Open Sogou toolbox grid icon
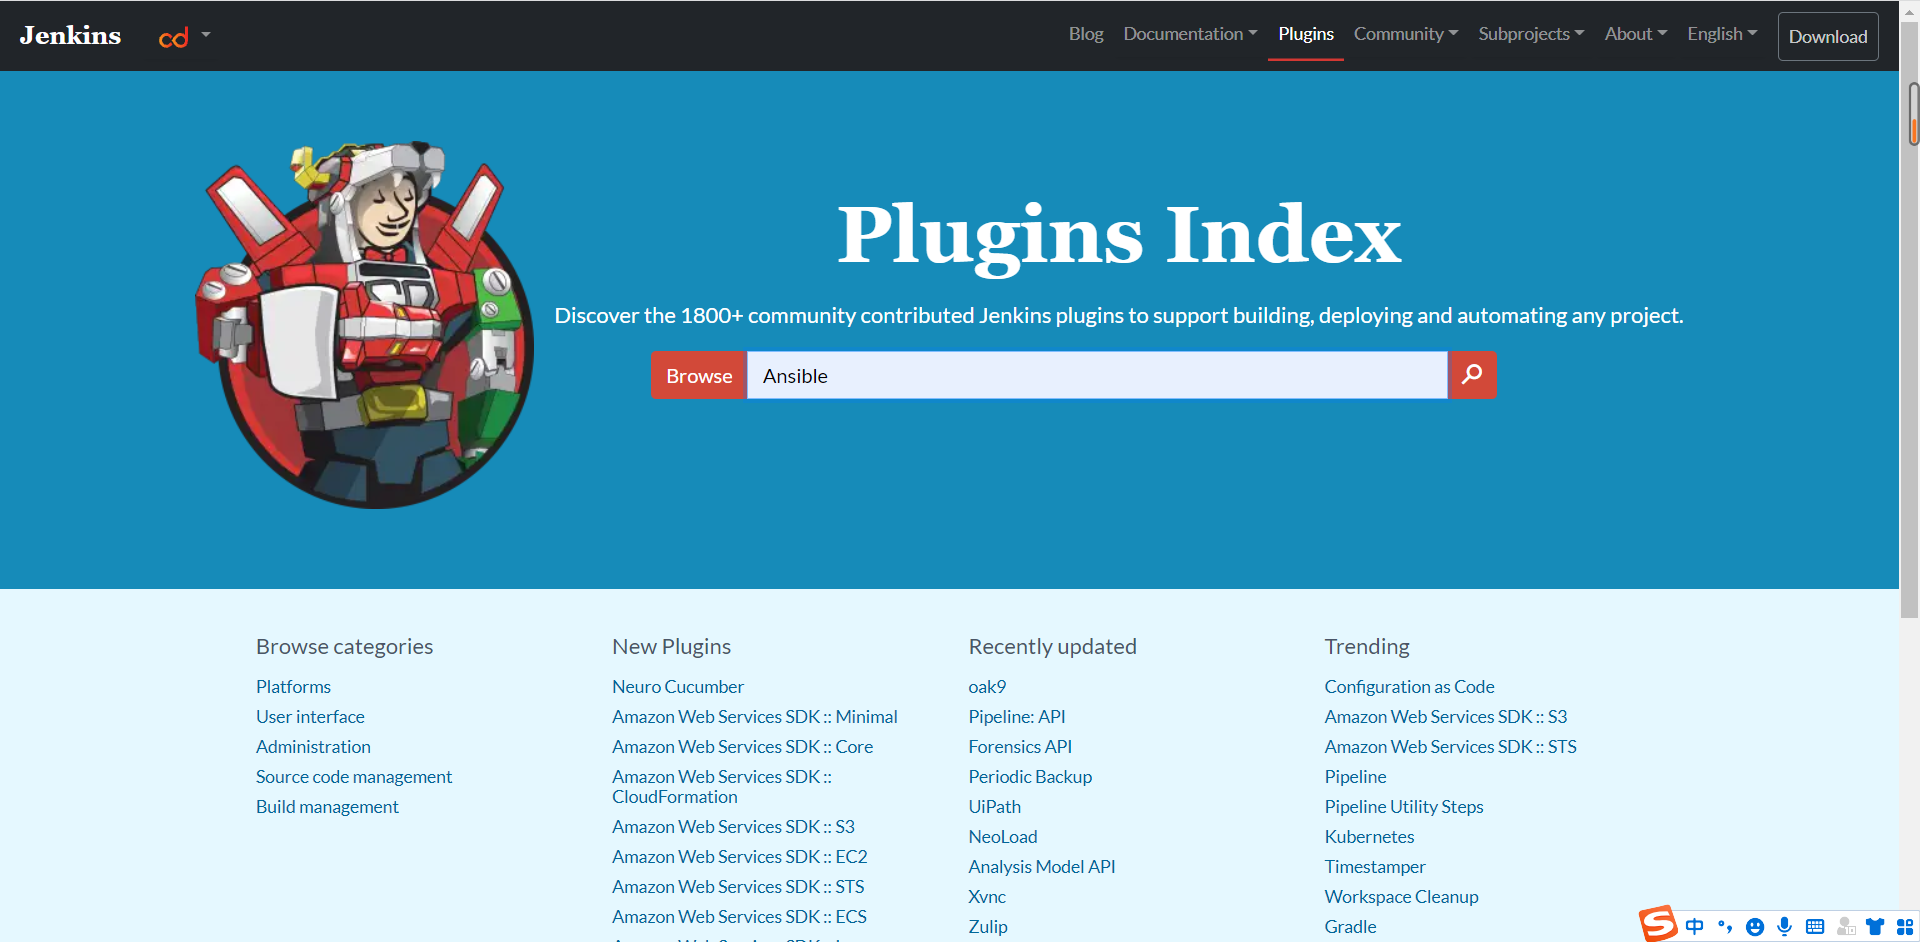The width and height of the screenshot is (1920, 942). point(1905,927)
